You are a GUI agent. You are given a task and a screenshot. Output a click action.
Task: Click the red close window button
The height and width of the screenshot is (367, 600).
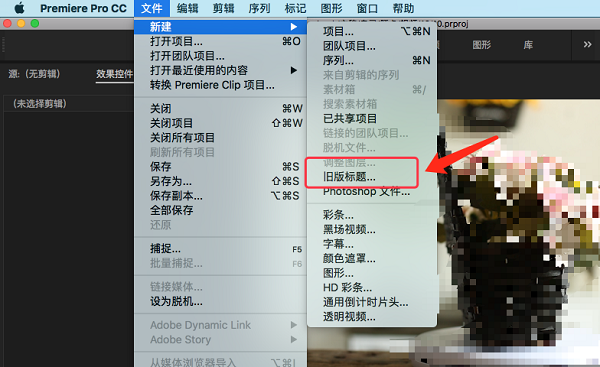coord(7,24)
